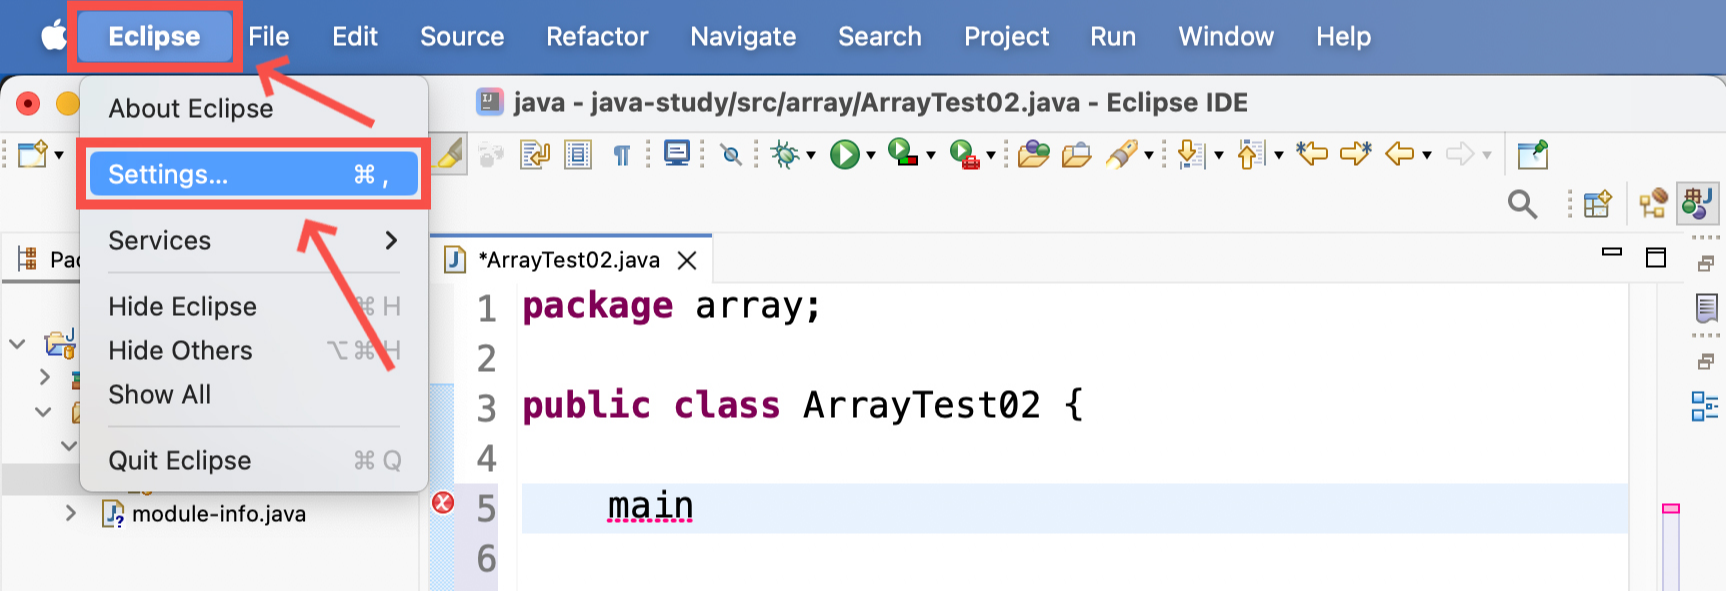
Task: Open the Project menu
Action: (1006, 37)
